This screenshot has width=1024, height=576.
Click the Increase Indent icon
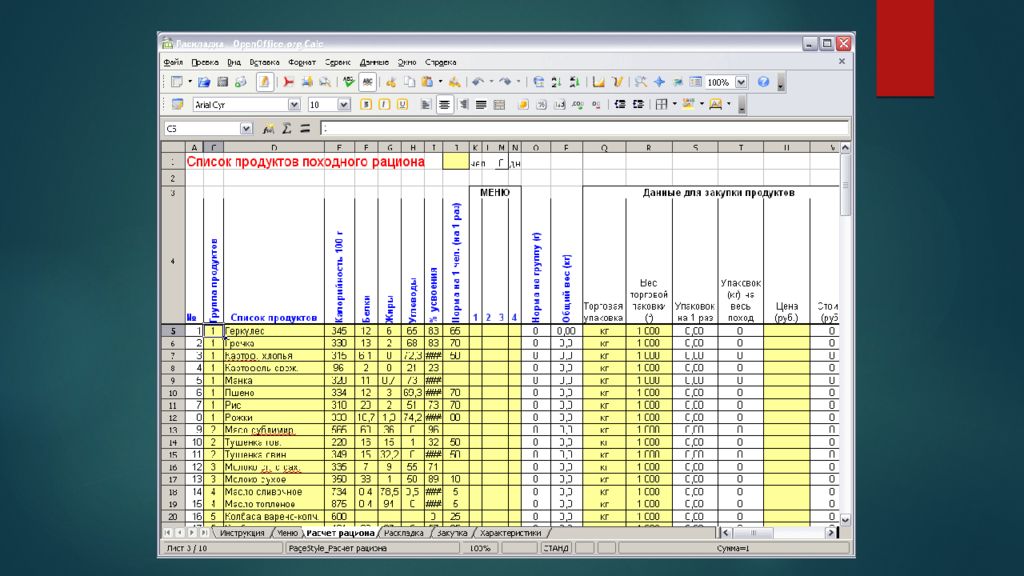pyautogui.click(x=638, y=104)
